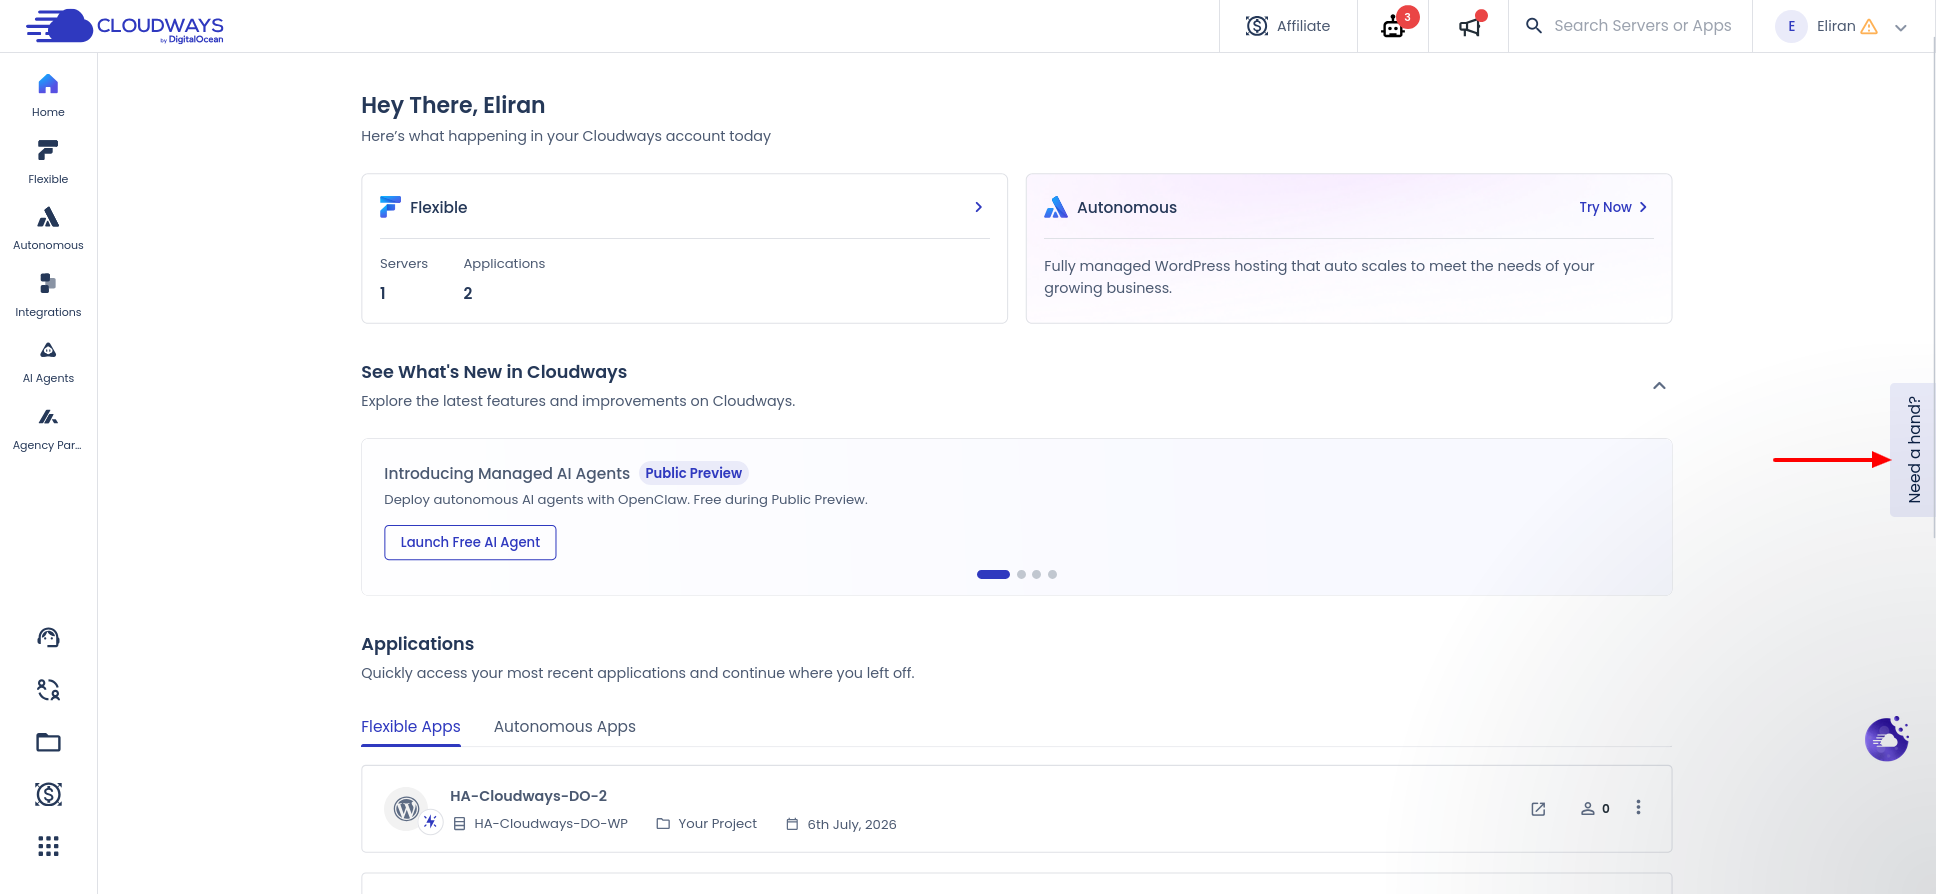
Task: Open the apps grid icon in sidebar
Action: pos(48,846)
